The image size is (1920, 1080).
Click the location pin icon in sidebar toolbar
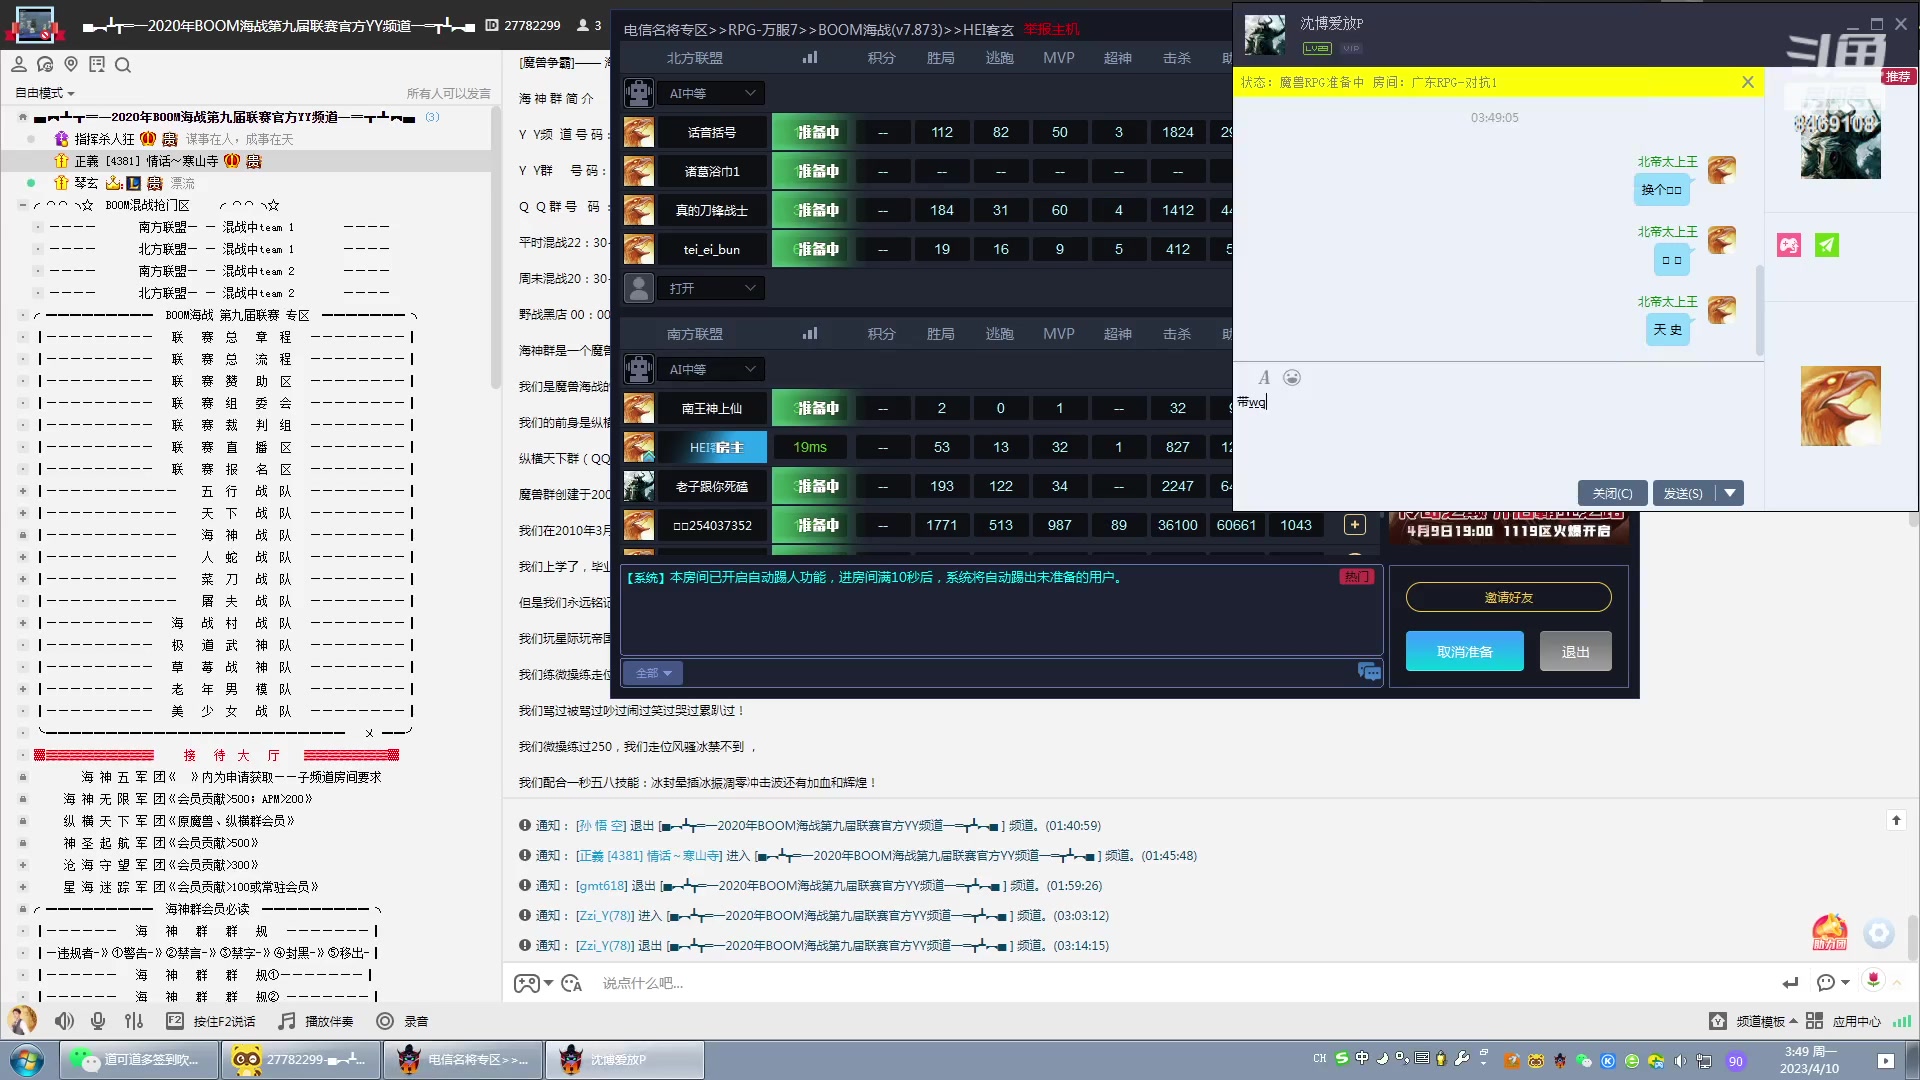tap(71, 65)
